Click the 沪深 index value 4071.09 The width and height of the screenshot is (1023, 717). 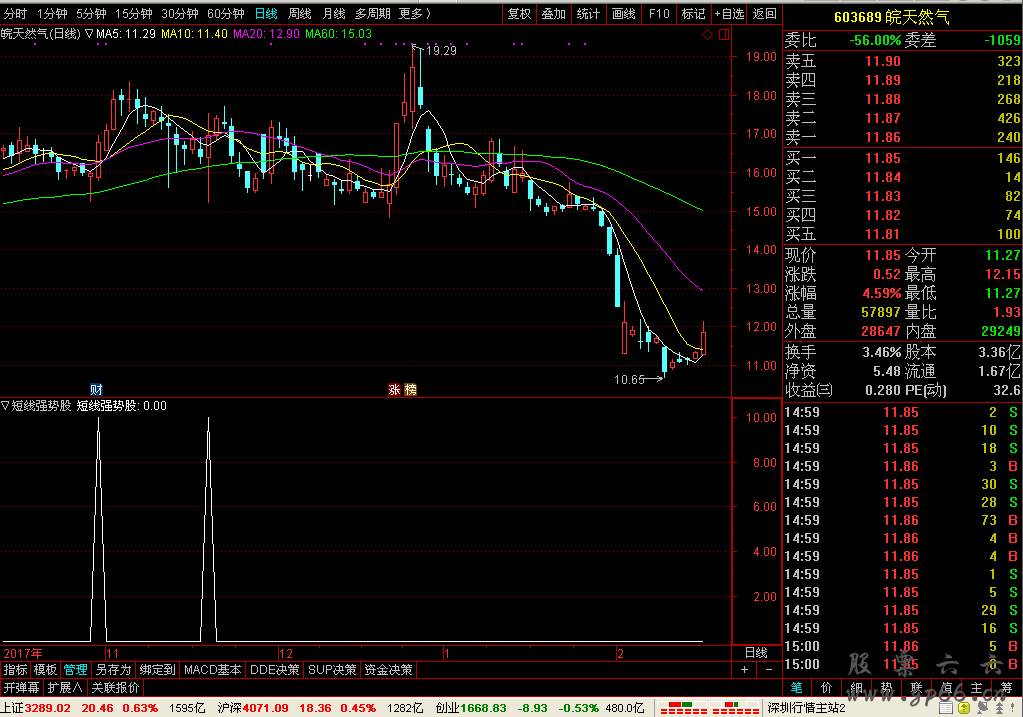pos(266,708)
